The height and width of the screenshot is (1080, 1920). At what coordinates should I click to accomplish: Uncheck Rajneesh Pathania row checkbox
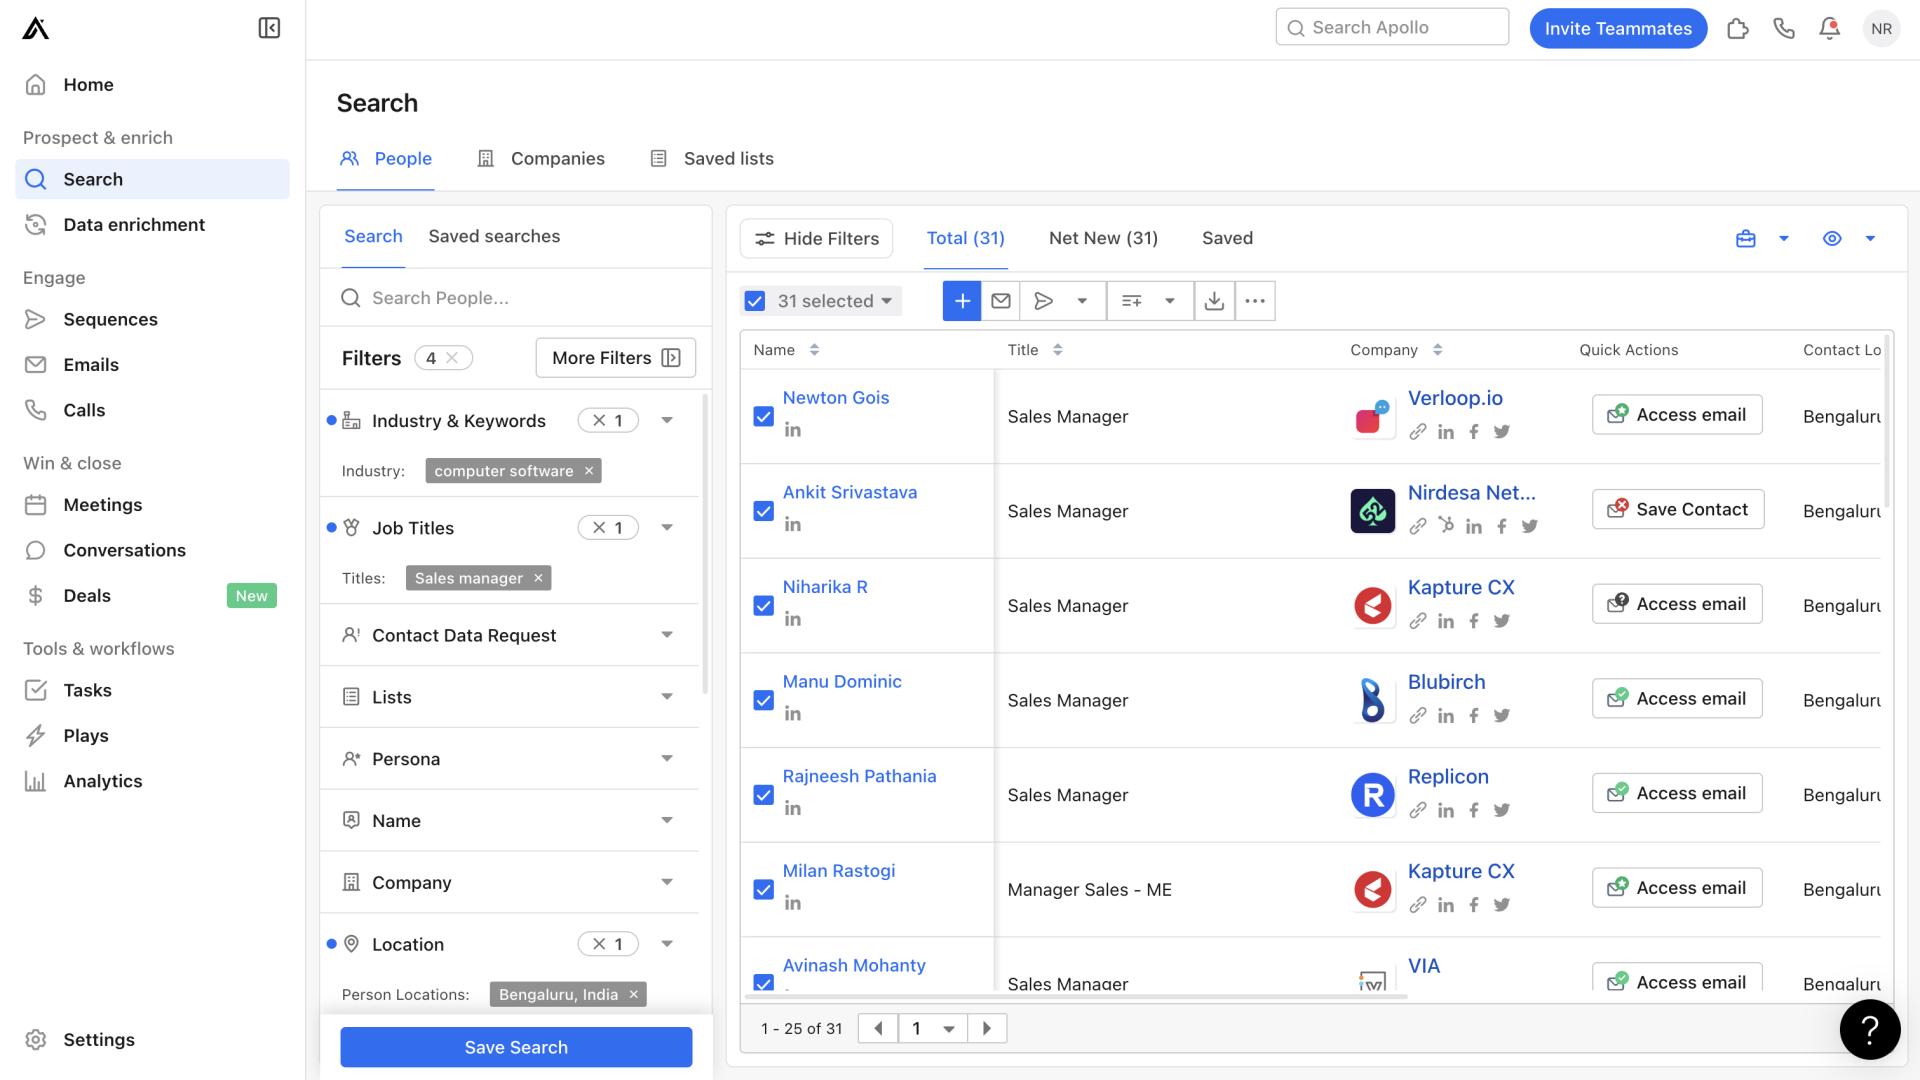click(764, 795)
